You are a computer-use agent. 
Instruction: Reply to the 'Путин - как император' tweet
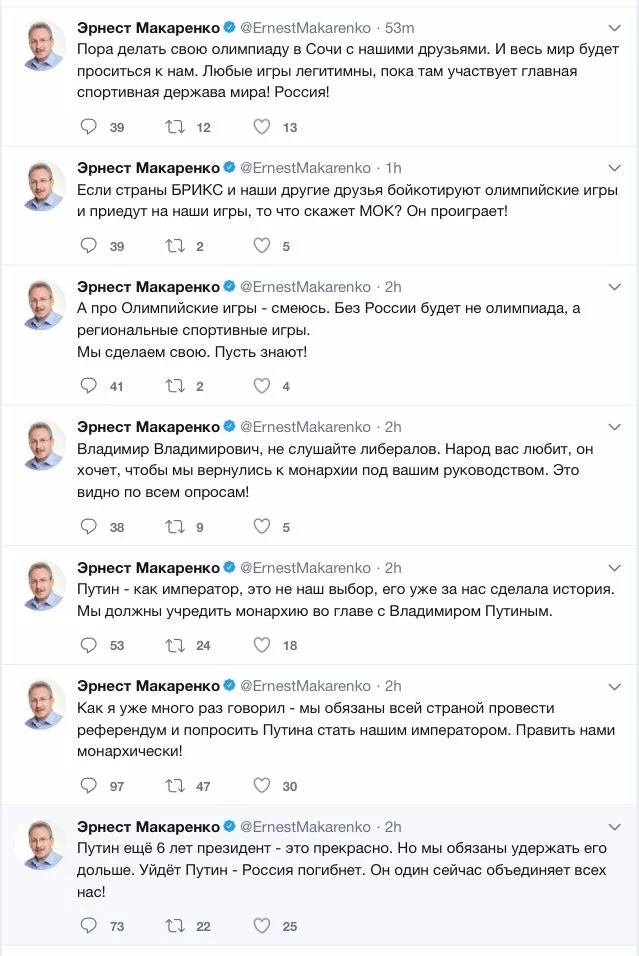coord(88,646)
